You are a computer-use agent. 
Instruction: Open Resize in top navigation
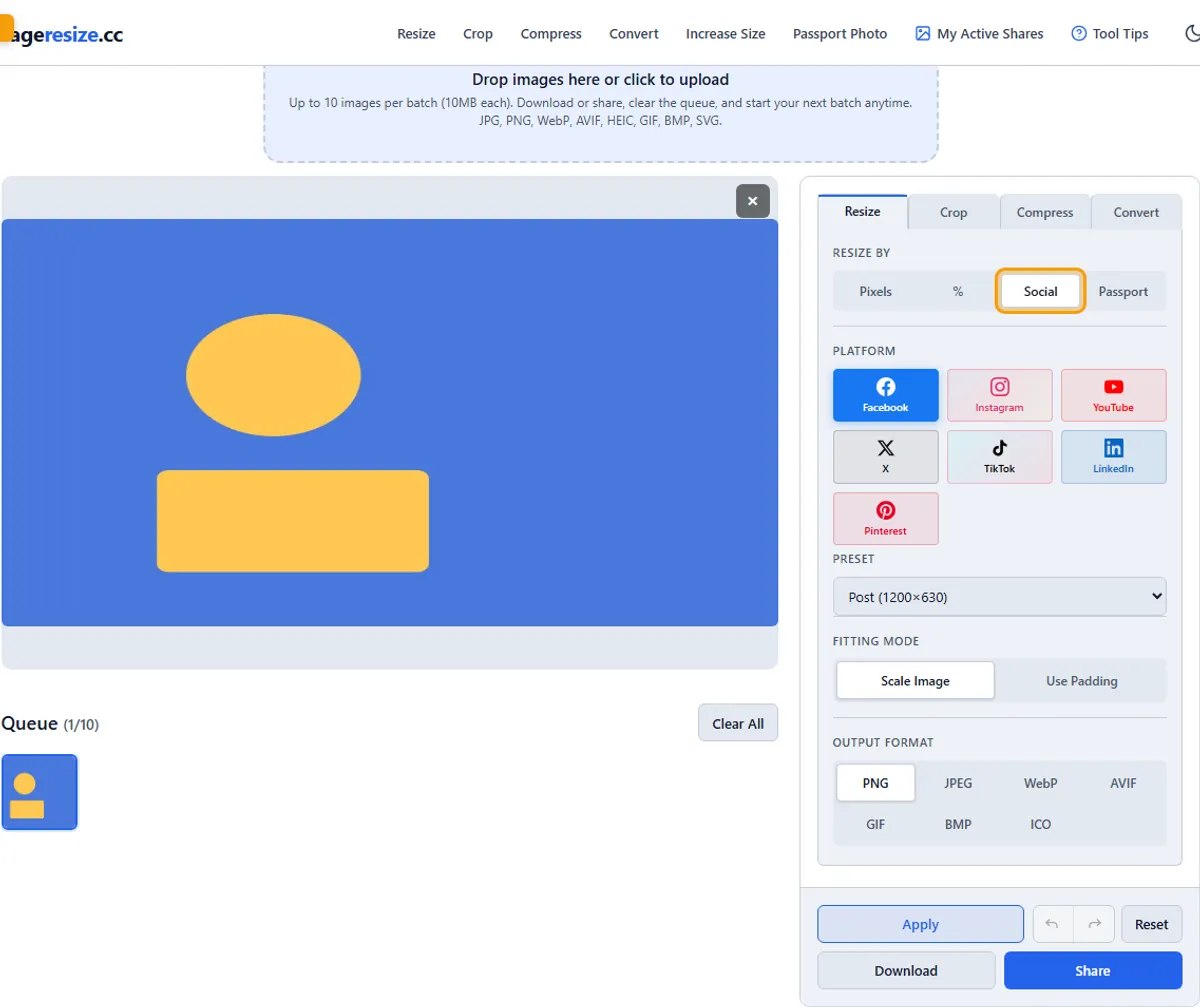tap(416, 33)
